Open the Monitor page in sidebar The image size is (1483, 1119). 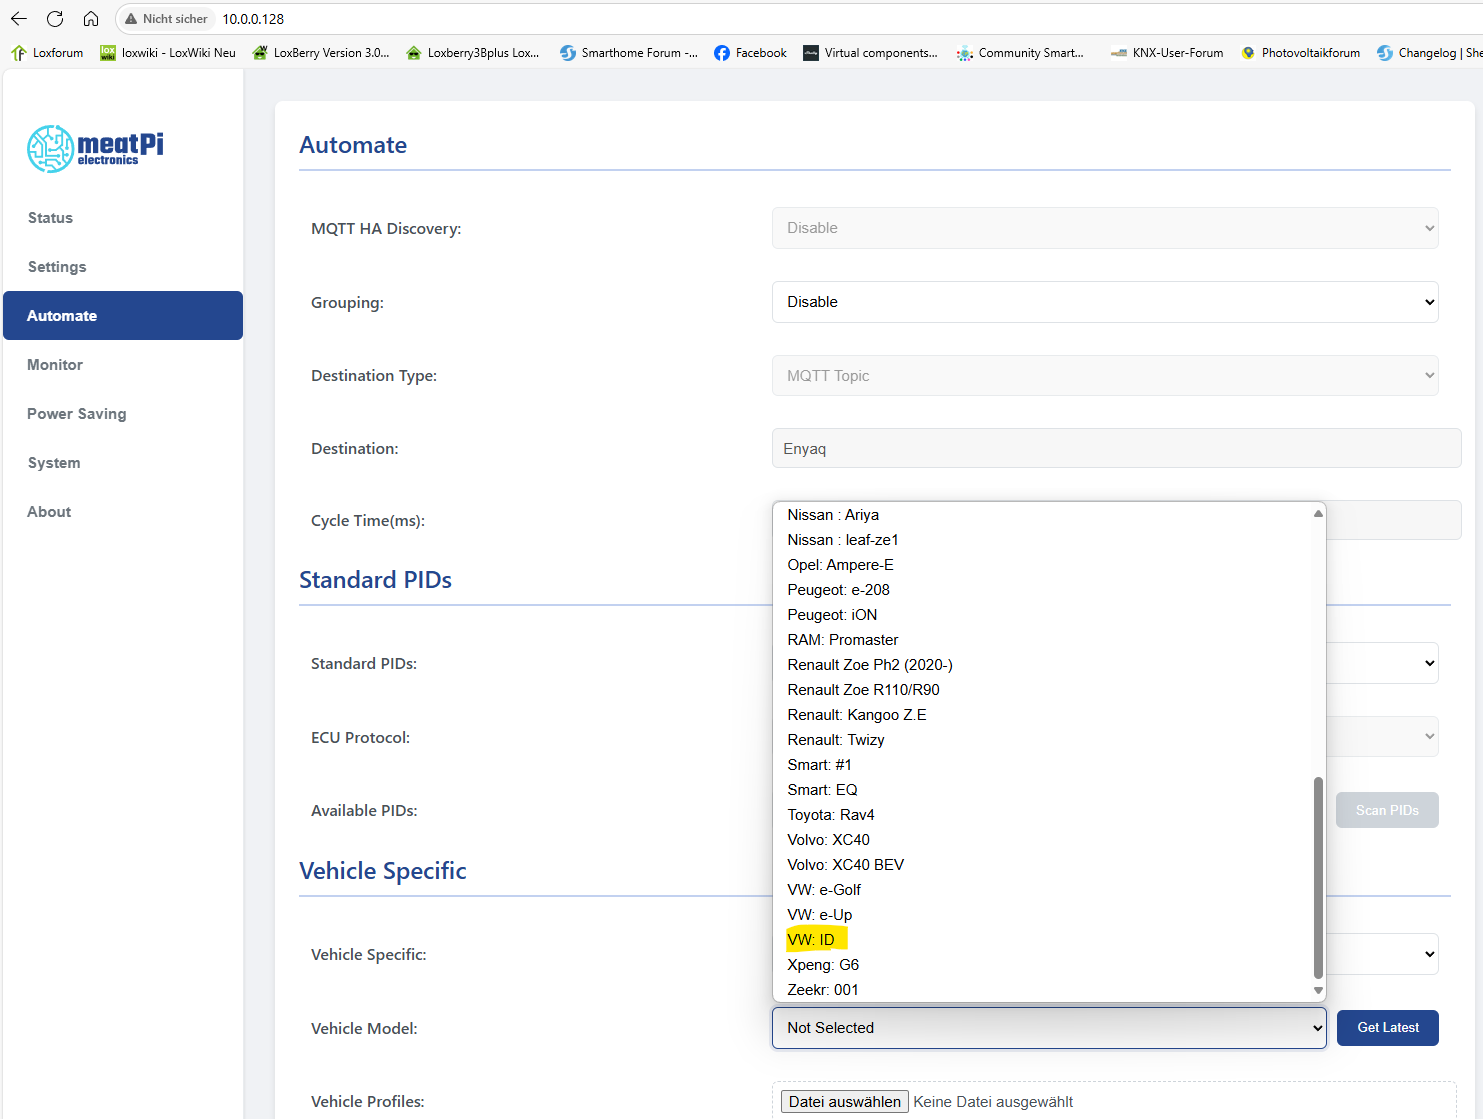click(x=123, y=365)
